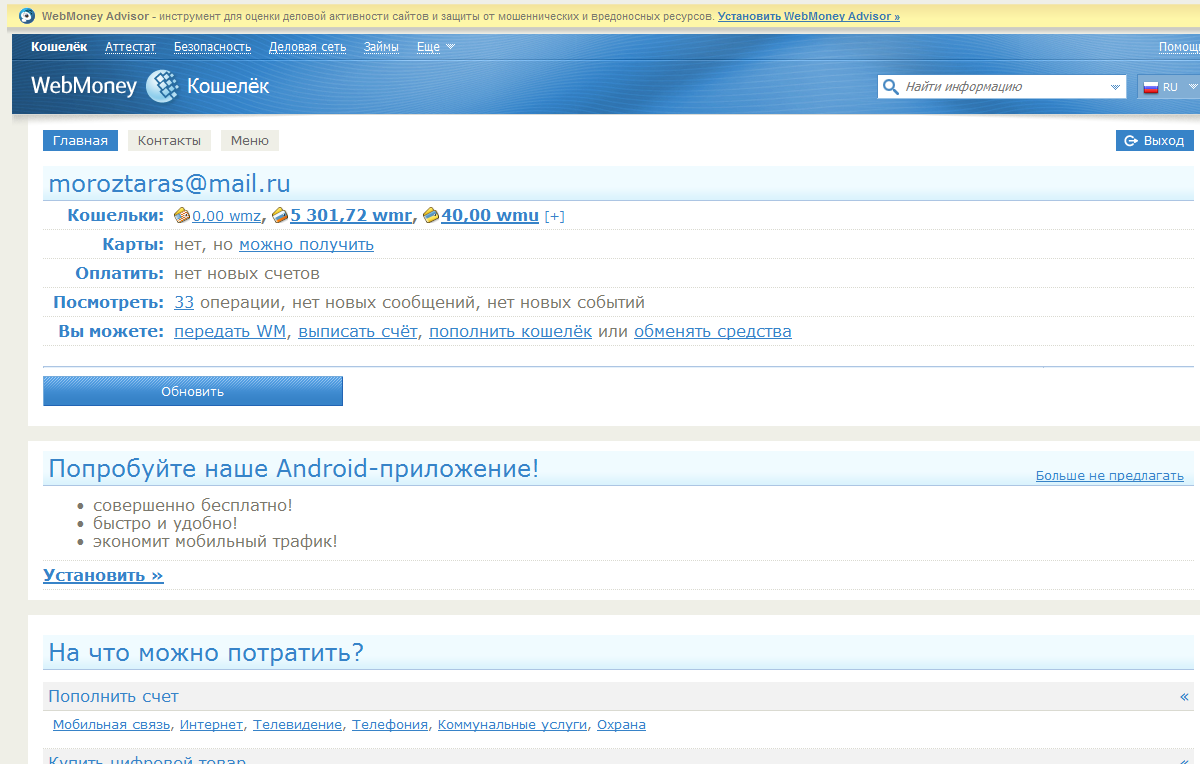This screenshot has width=1200, height=764.
Task: Click the WebMoney globe logo icon
Action: coord(162,87)
